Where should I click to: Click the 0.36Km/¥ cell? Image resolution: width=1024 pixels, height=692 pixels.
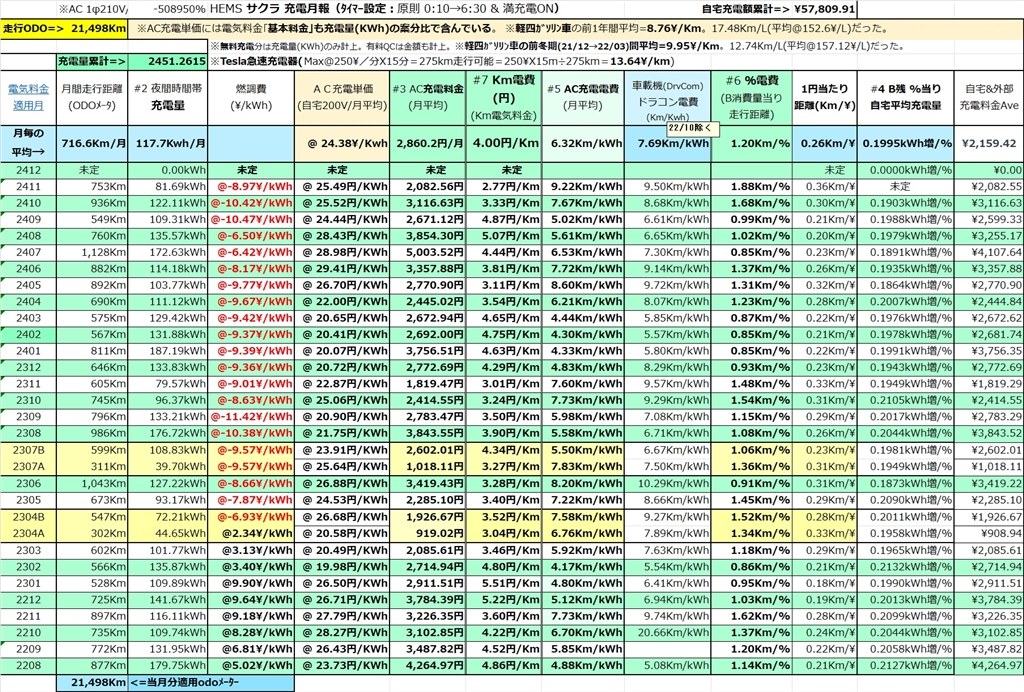825,187
